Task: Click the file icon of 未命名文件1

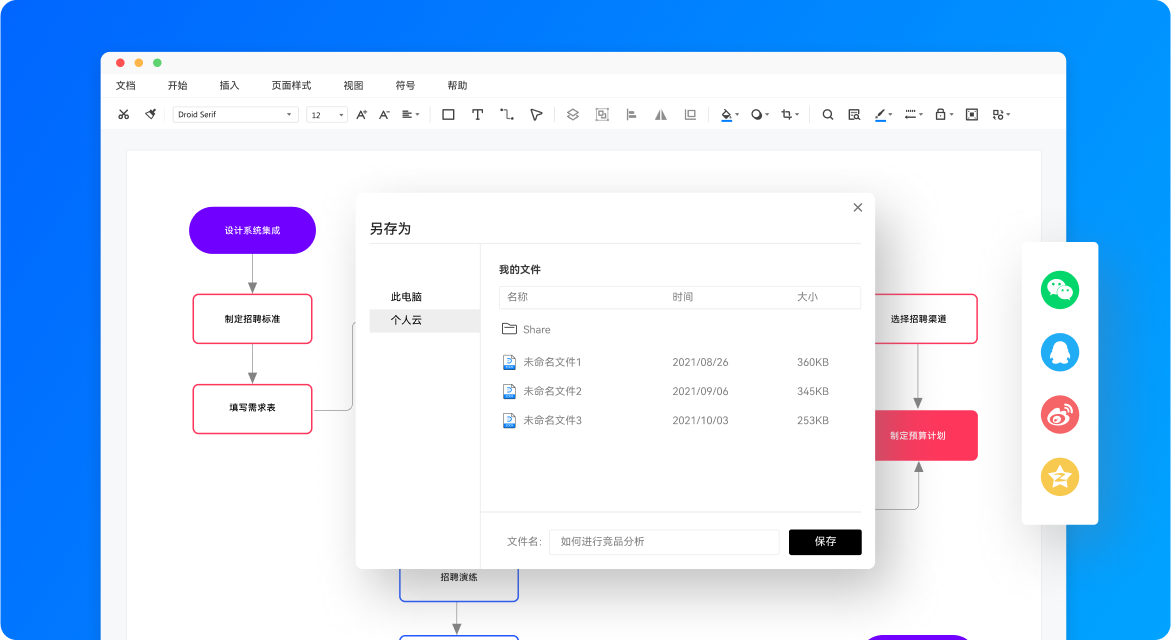Action: [x=509, y=362]
